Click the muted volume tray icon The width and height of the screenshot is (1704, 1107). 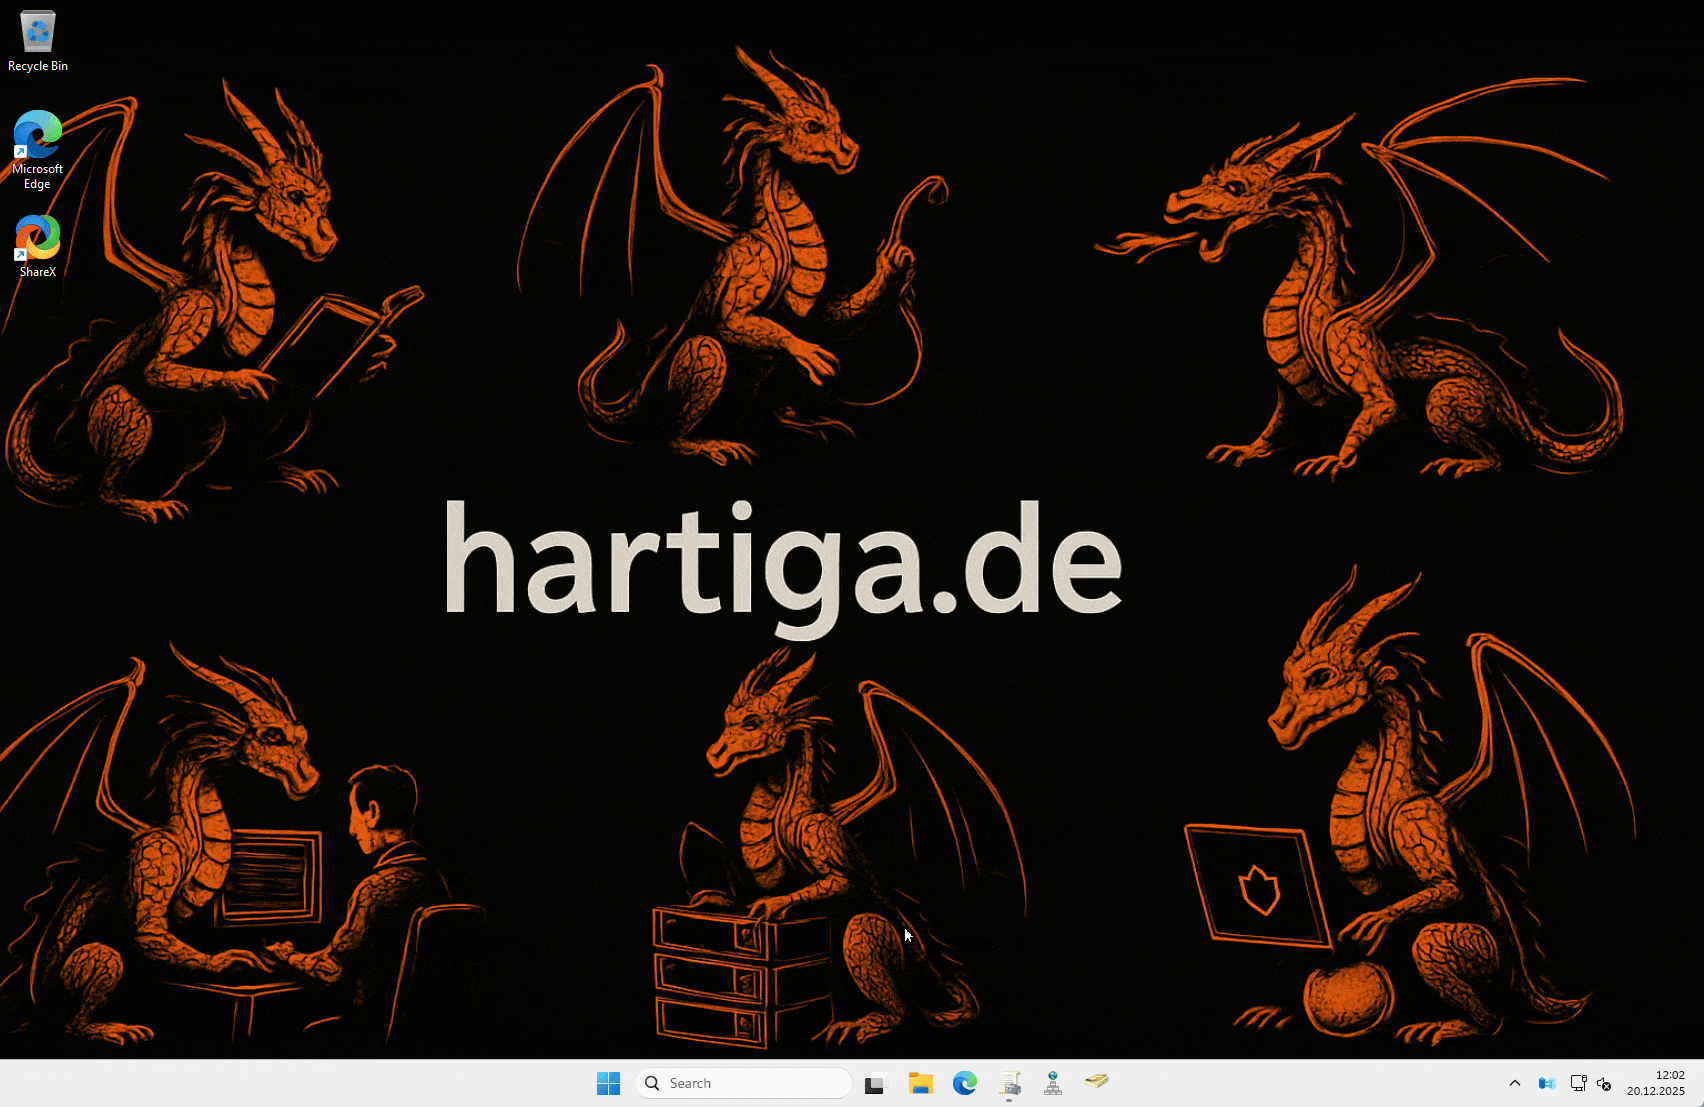1605,1083
